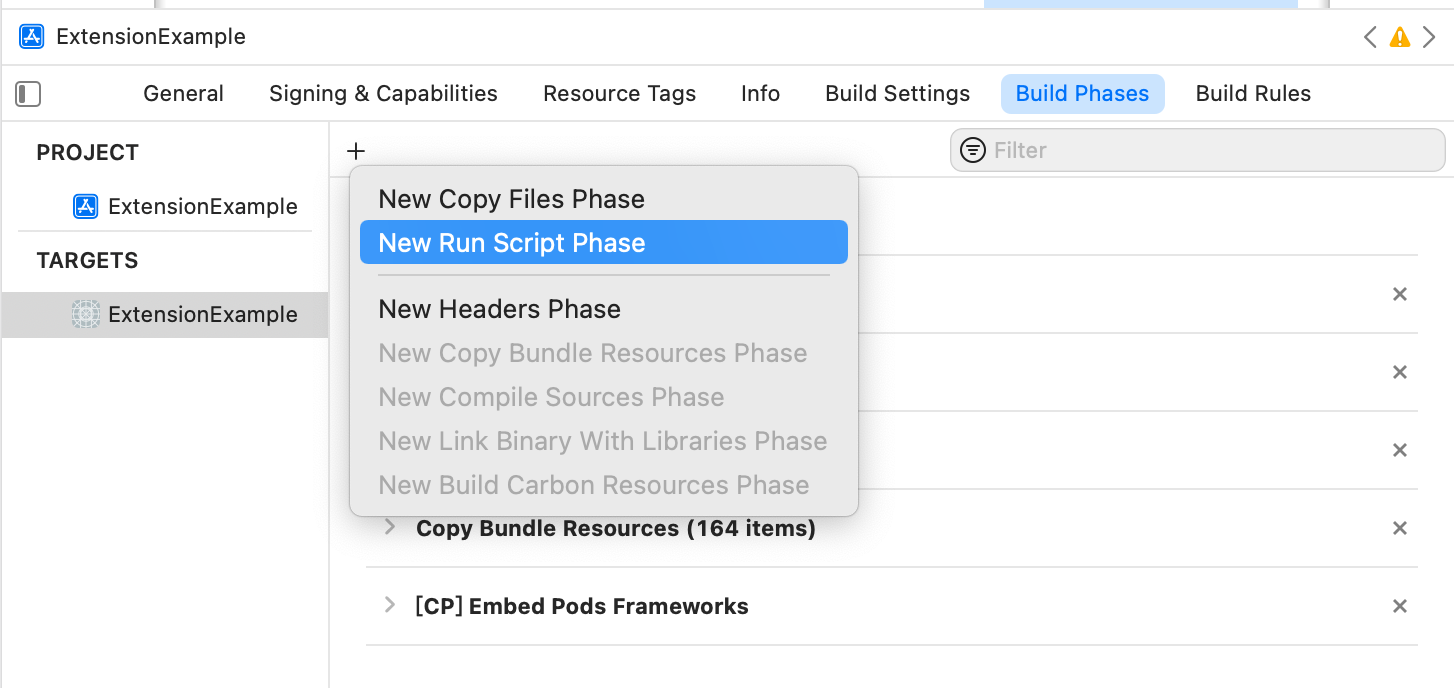Delete the Copy Bundle Resources phase
The width and height of the screenshot is (1454, 688).
click(x=1400, y=528)
